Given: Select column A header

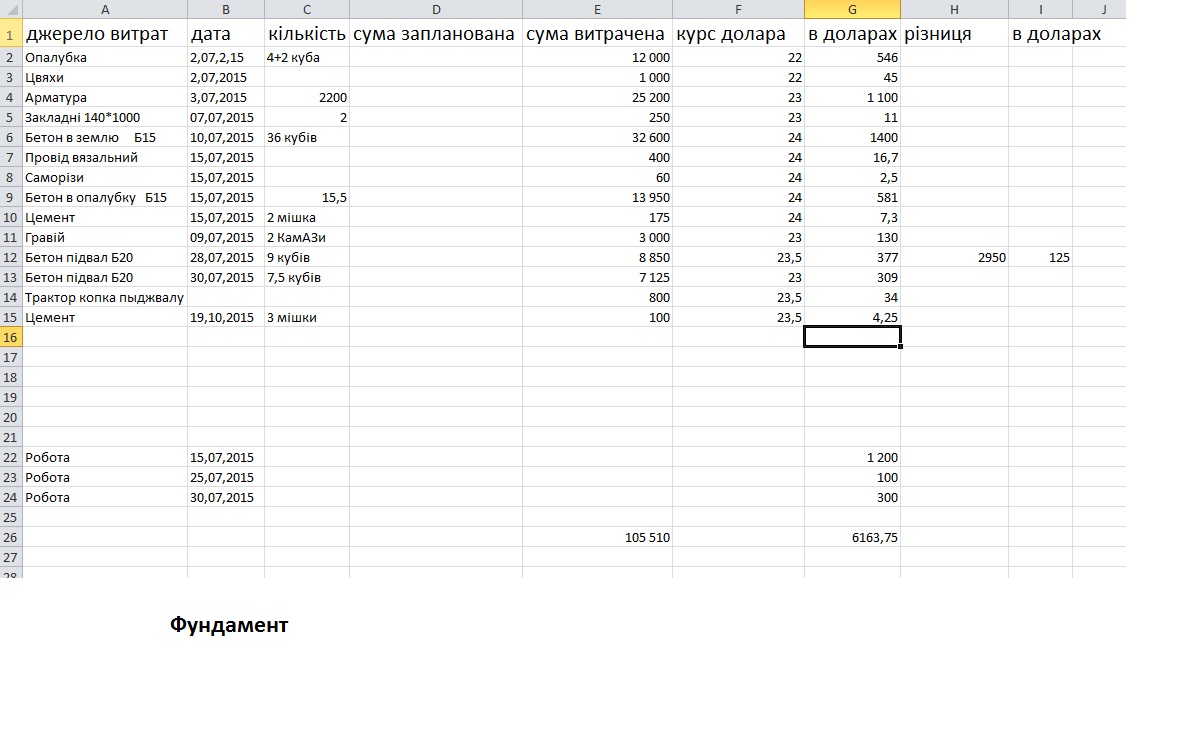Looking at the screenshot, I should pyautogui.click(x=105, y=9).
